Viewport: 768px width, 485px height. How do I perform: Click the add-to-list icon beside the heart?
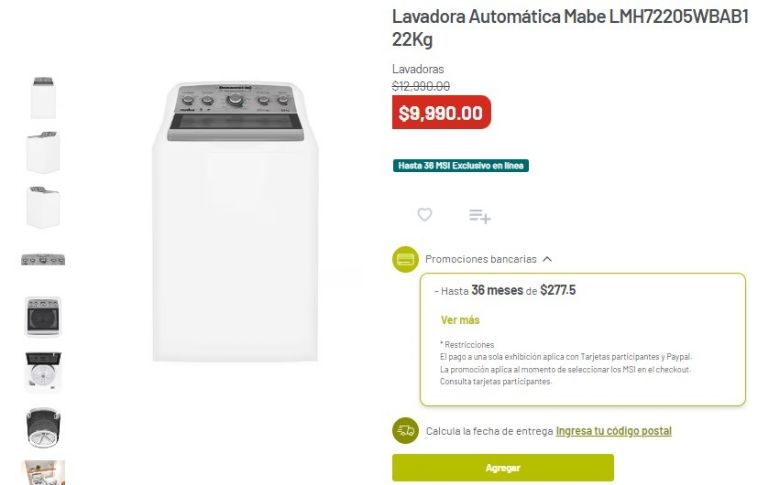[x=479, y=215]
